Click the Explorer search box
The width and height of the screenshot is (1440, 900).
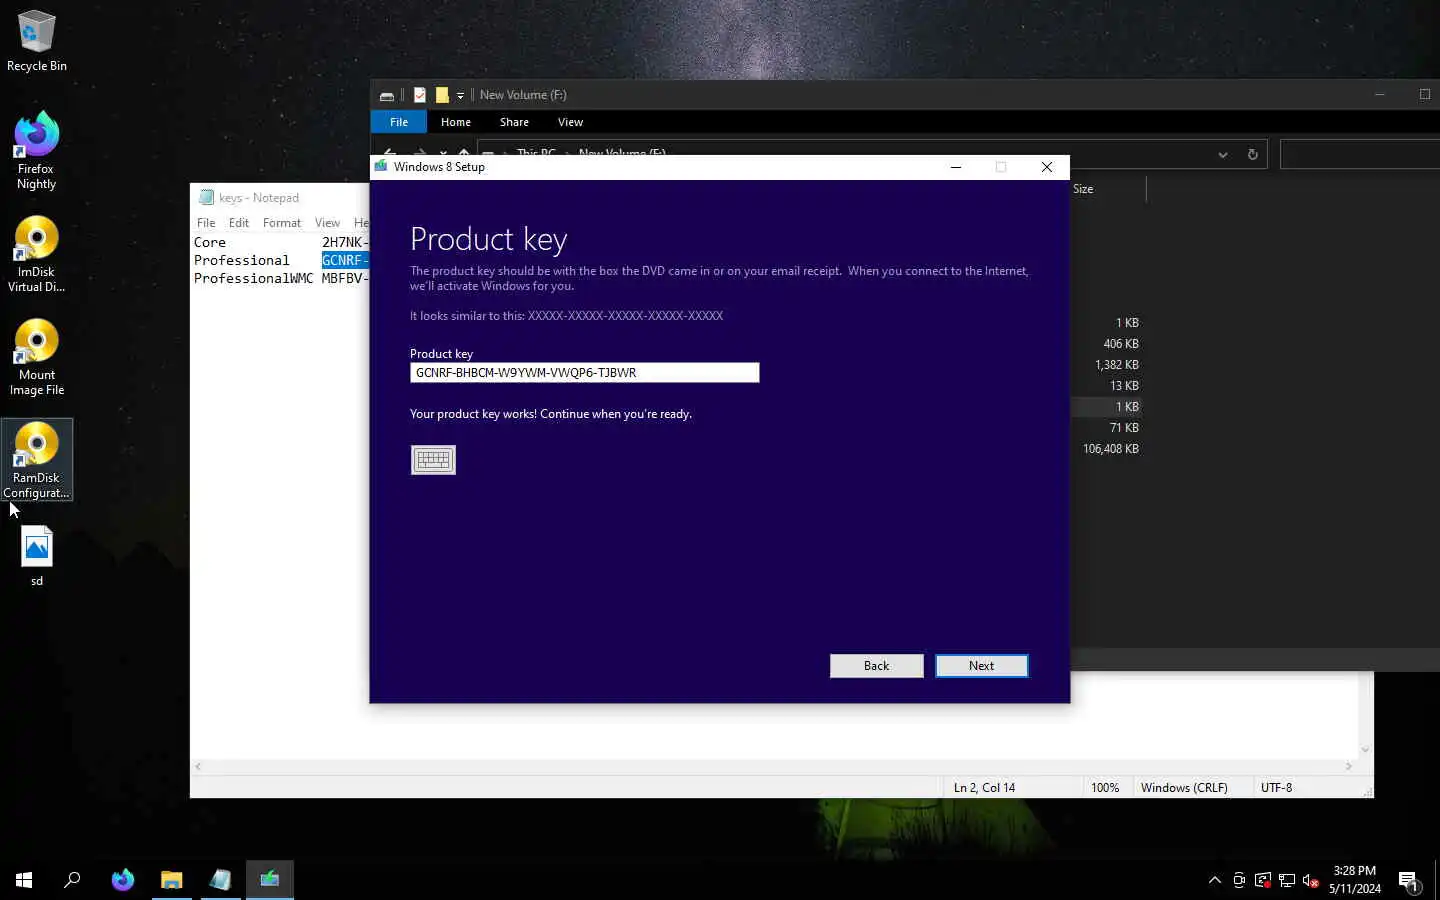pos(1360,155)
